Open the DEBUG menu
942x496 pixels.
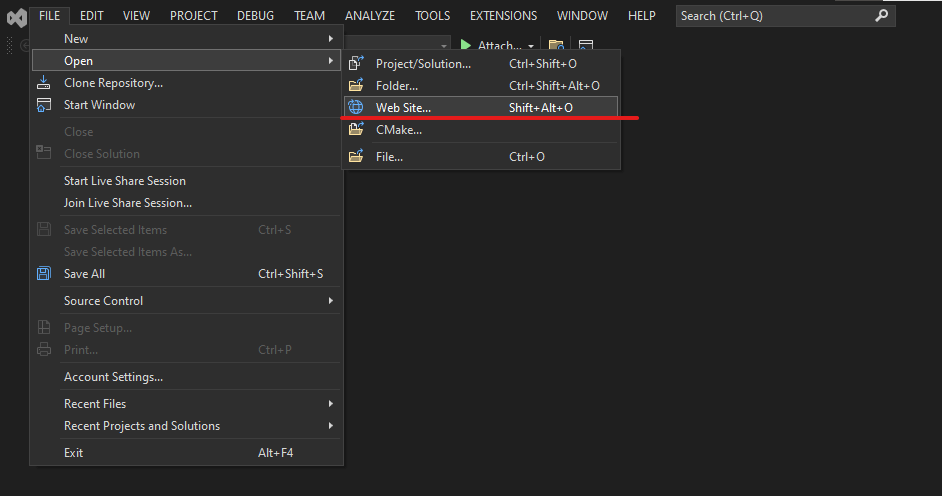[x=255, y=16]
